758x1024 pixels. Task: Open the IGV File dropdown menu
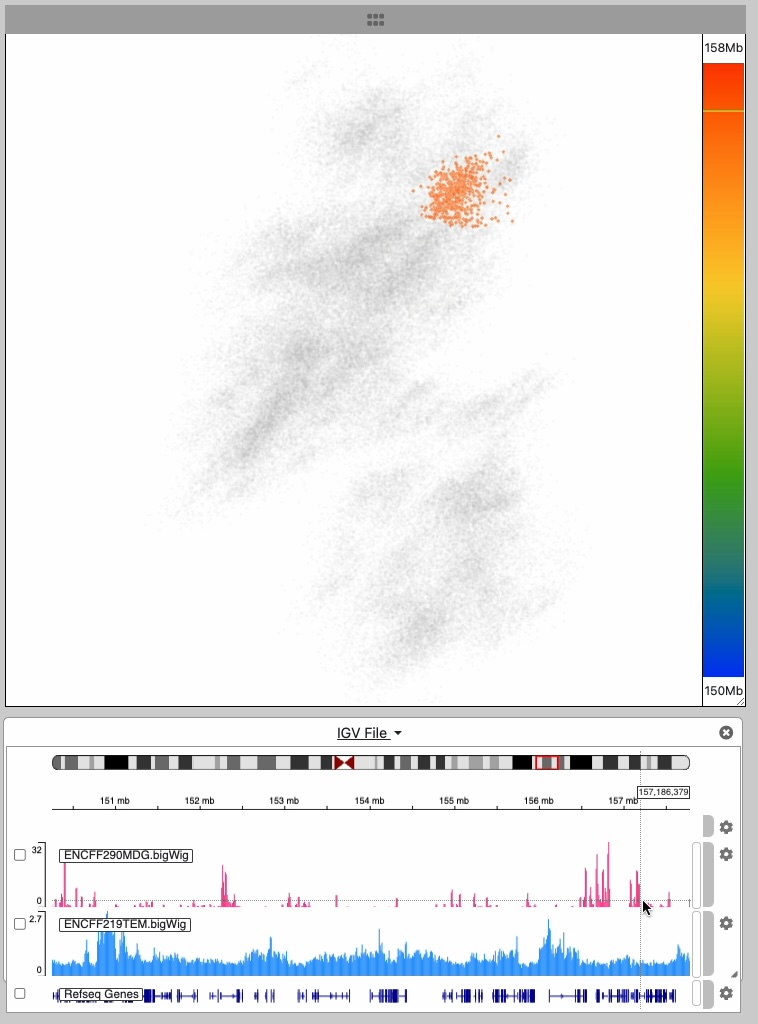point(369,733)
